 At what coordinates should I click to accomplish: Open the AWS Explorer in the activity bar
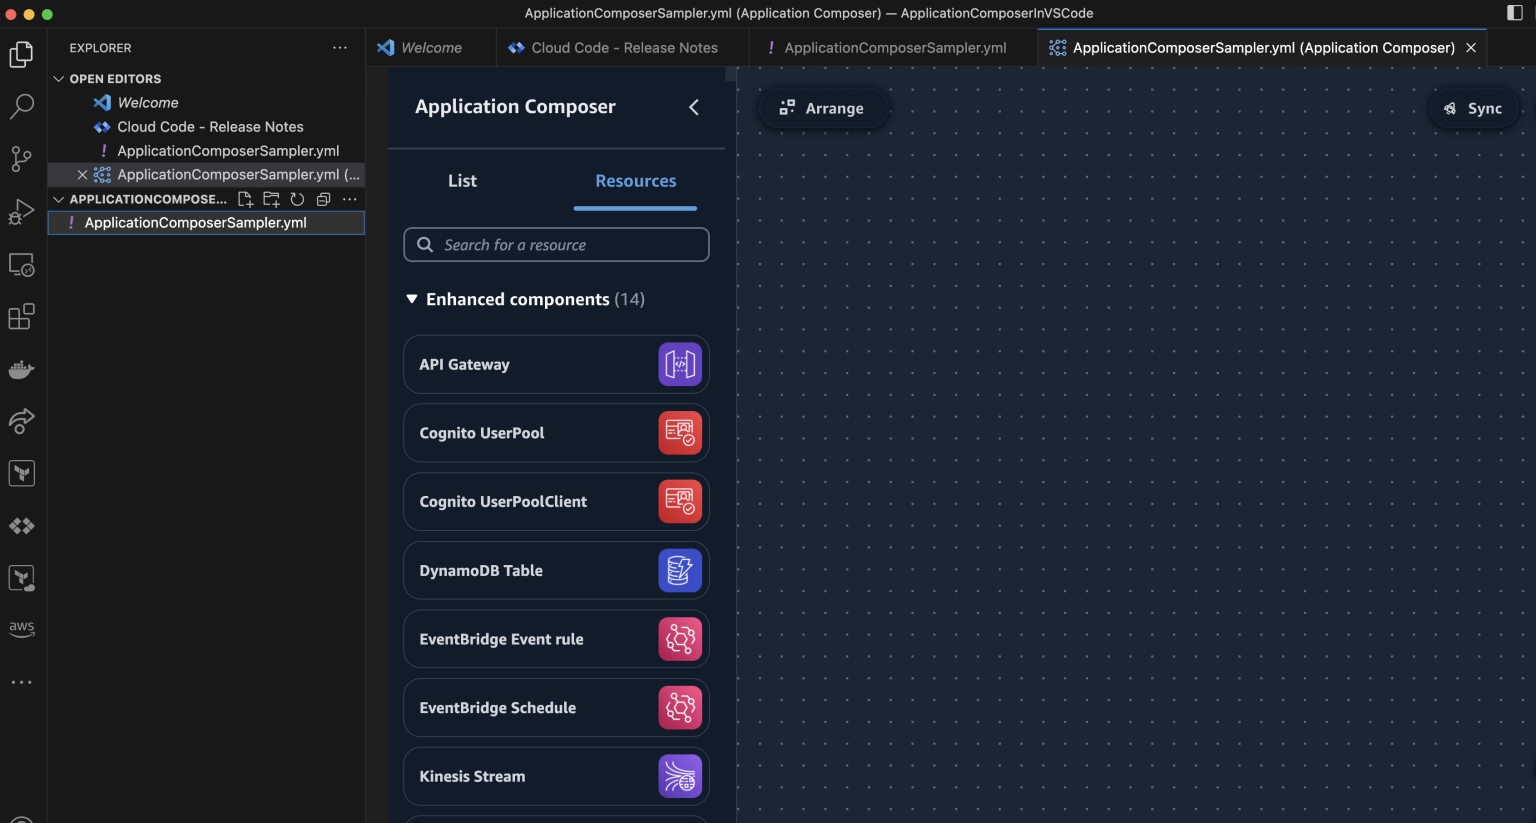[21, 628]
